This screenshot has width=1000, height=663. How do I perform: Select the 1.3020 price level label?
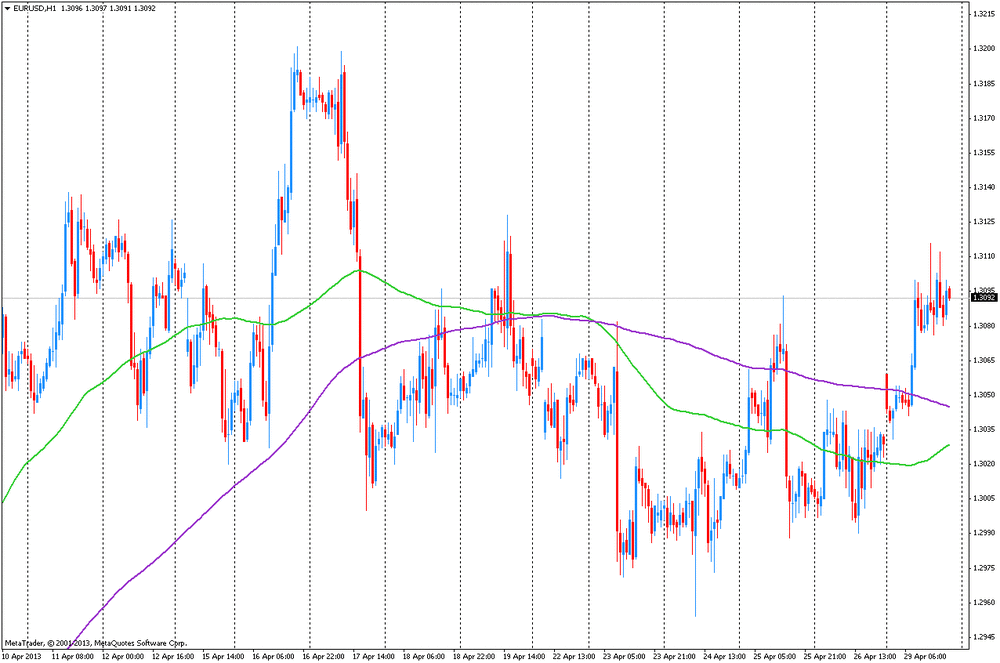pyautogui.click(x=984, y=463)
